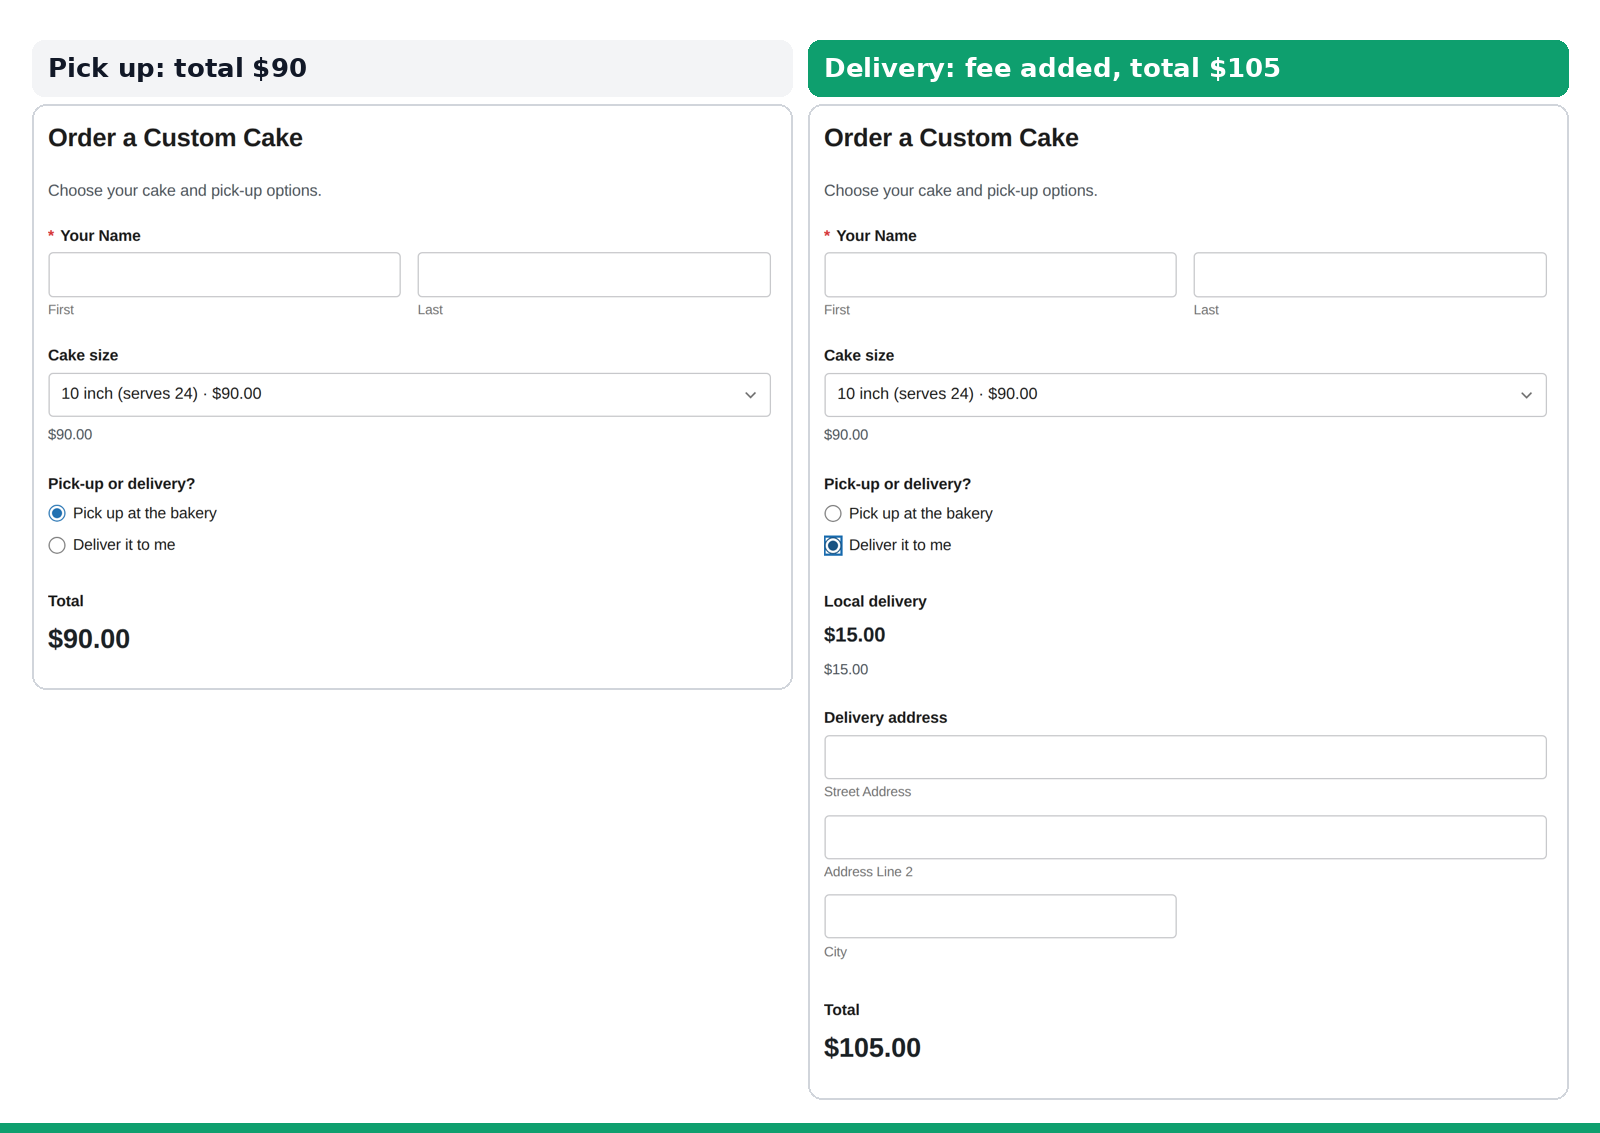
Task: Click the Address Line 2 input field
Action: click(1185, 837)
